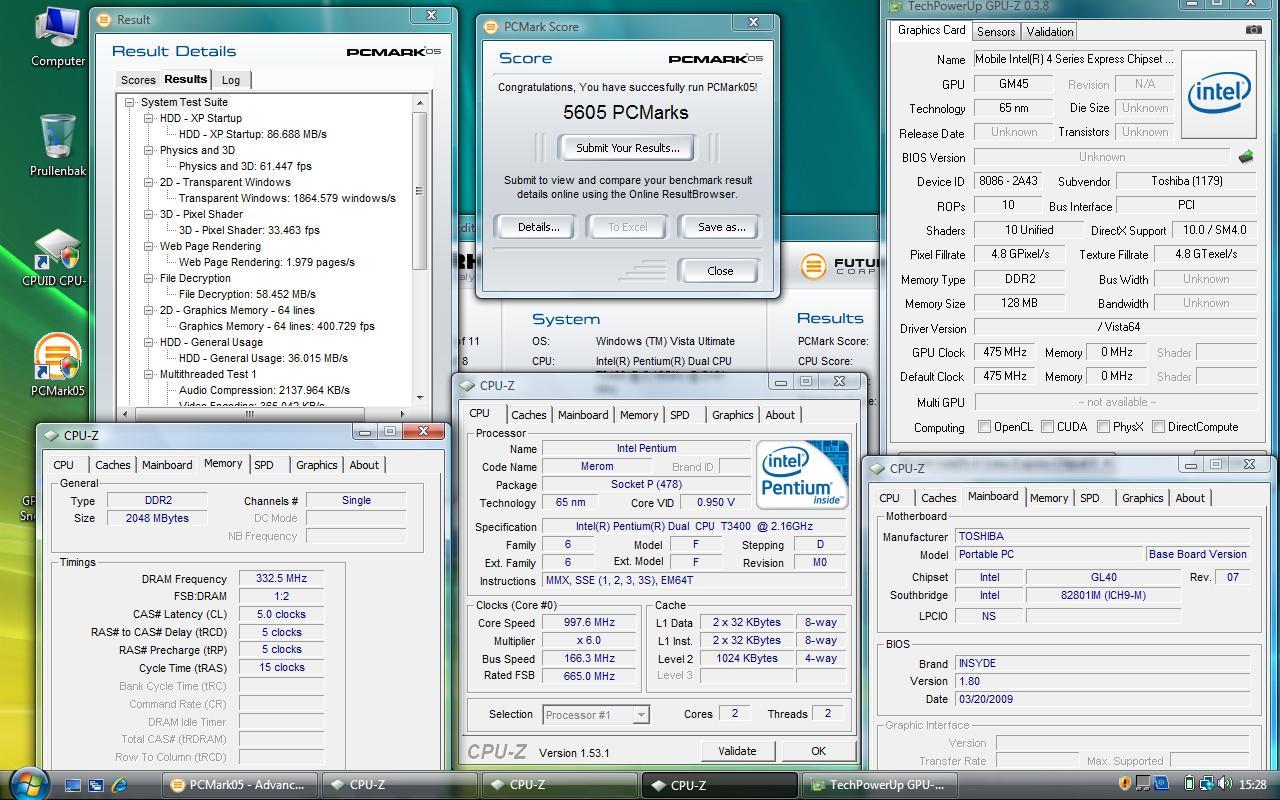Click the security shield tray icon

click(1124, 784)
